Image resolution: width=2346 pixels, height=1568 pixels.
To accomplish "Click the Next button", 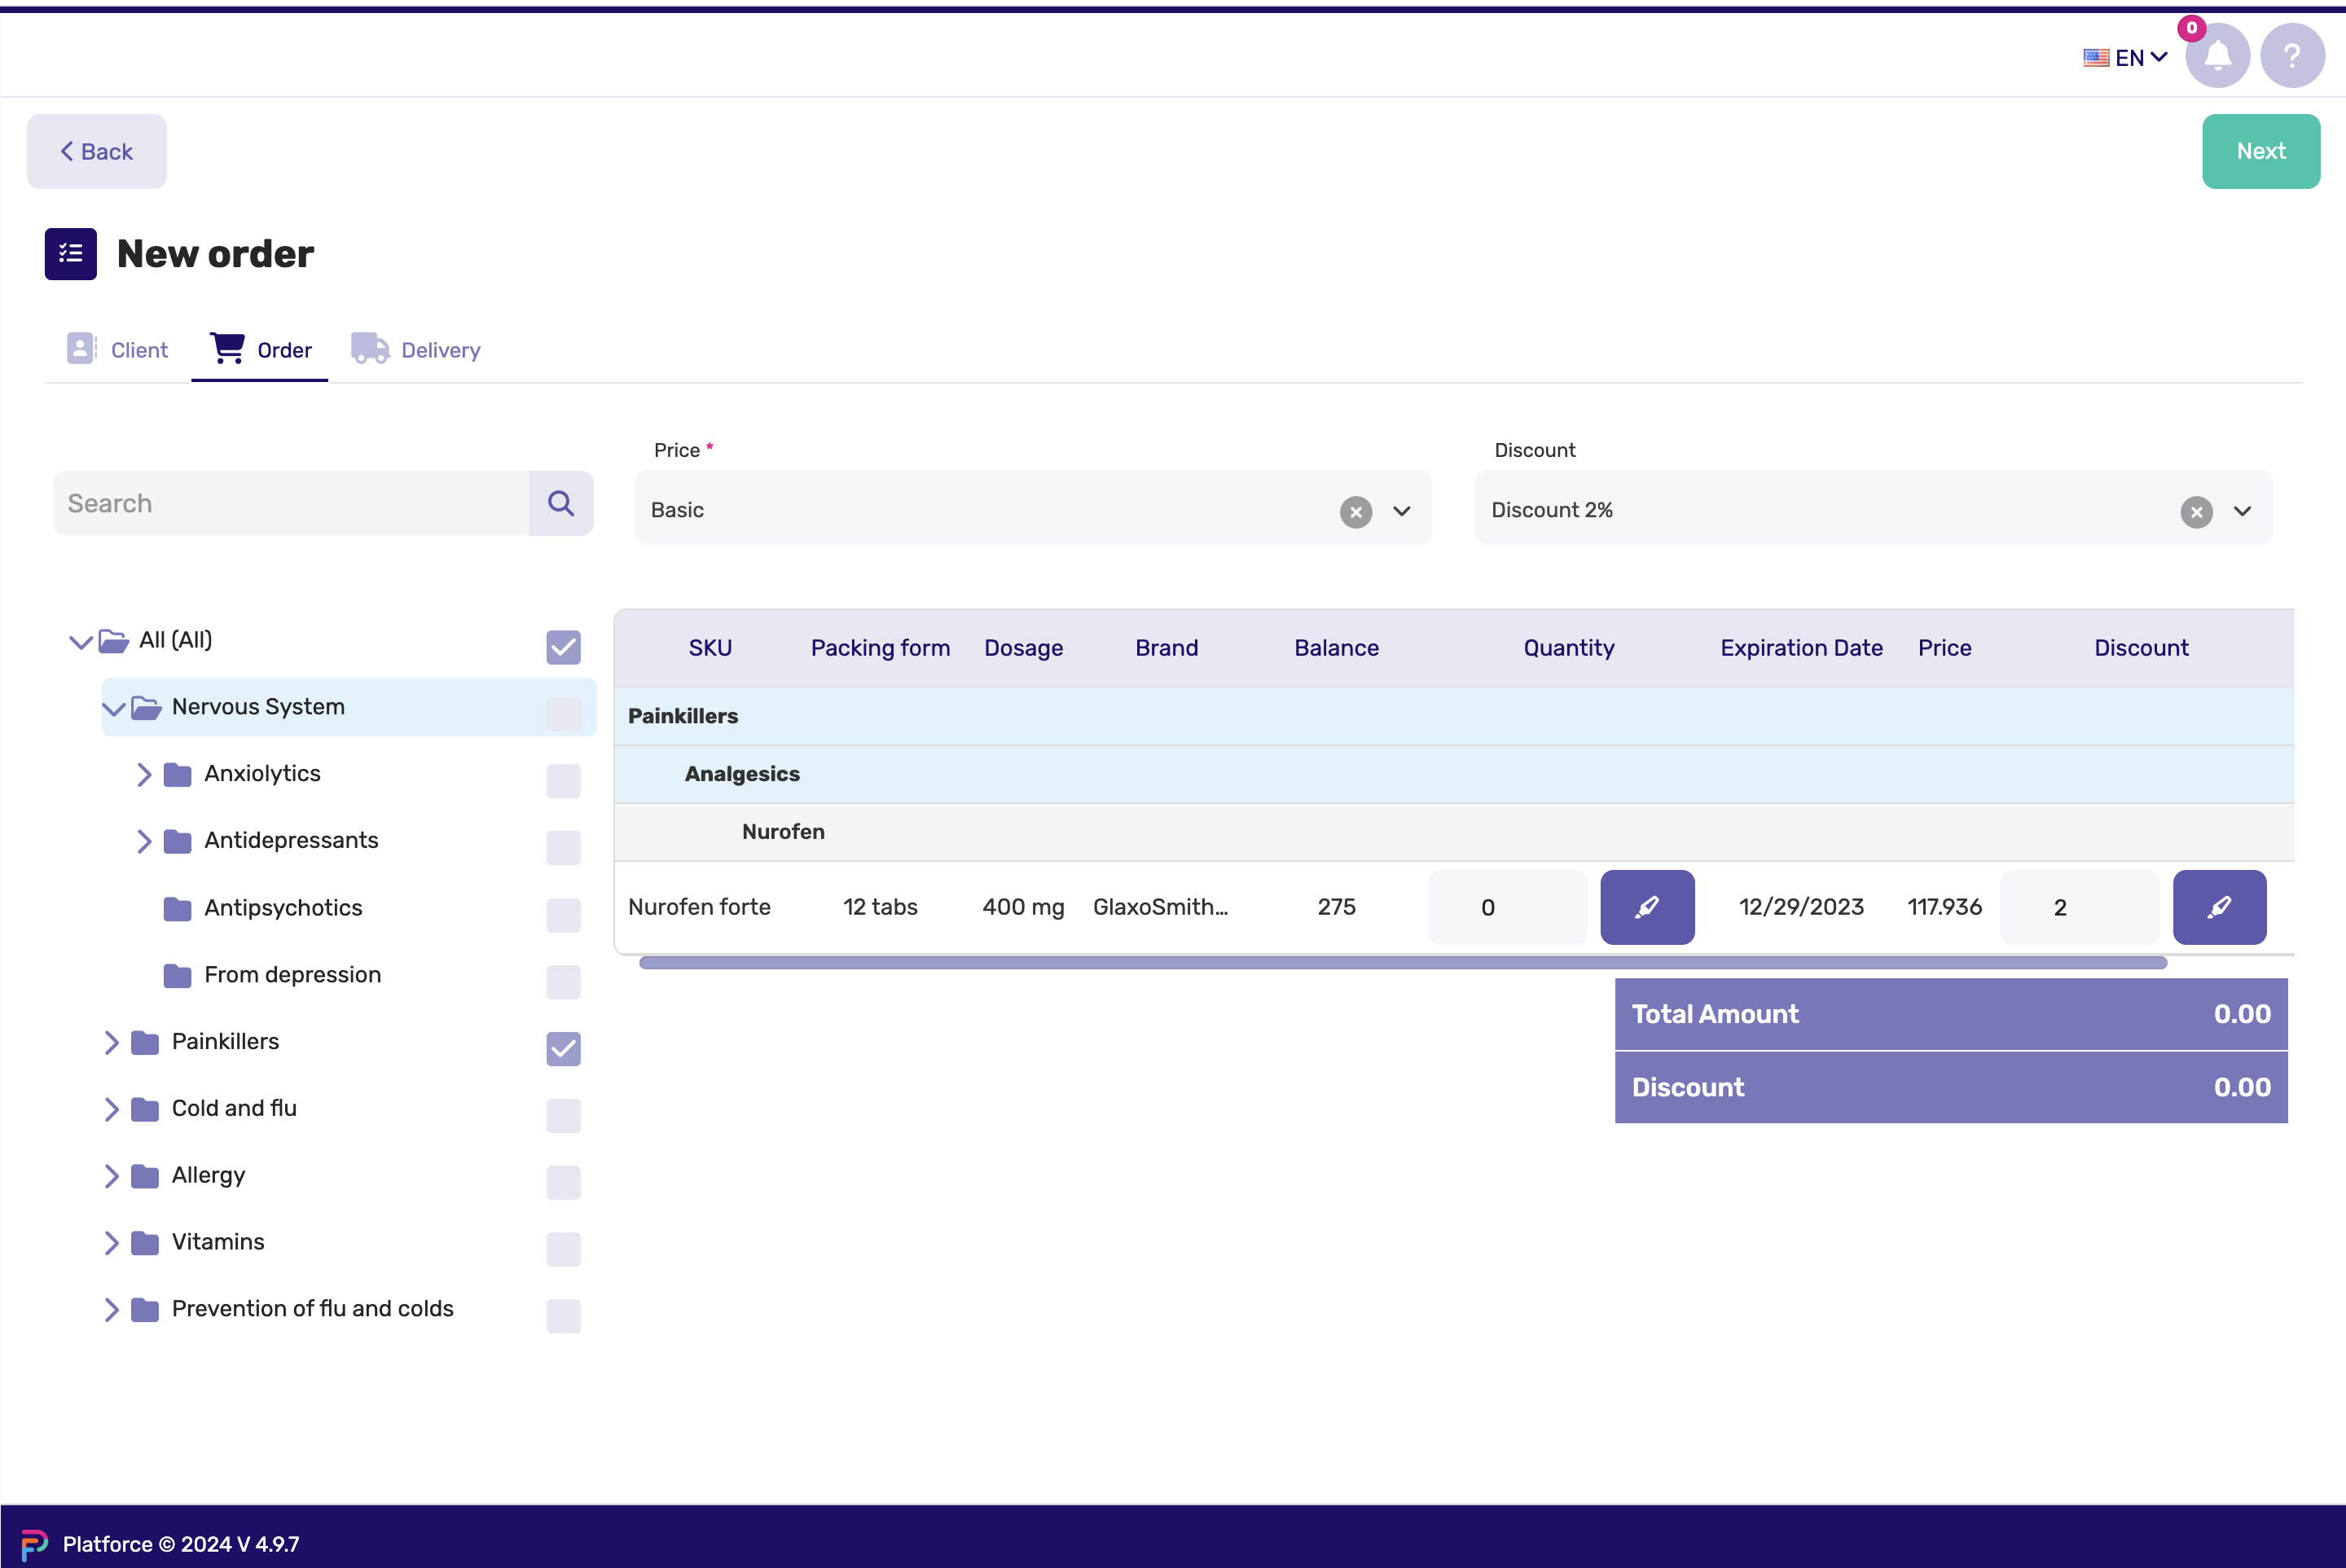I will pos(2260,151).
